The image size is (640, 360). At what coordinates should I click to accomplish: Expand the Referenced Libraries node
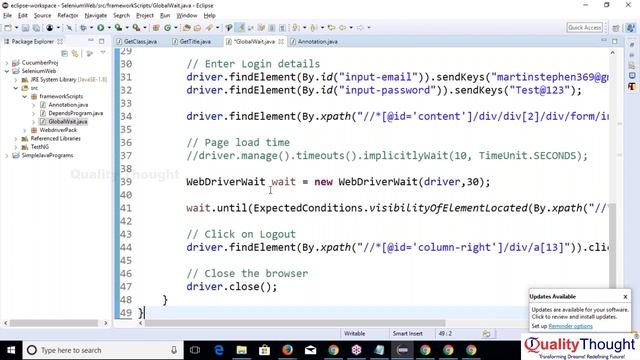tap(16, 139)
